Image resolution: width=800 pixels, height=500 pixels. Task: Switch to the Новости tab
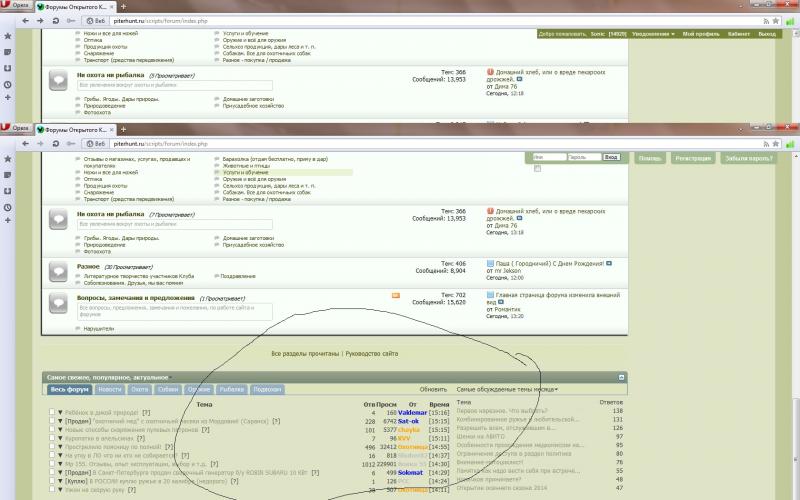tap(110, 389)
